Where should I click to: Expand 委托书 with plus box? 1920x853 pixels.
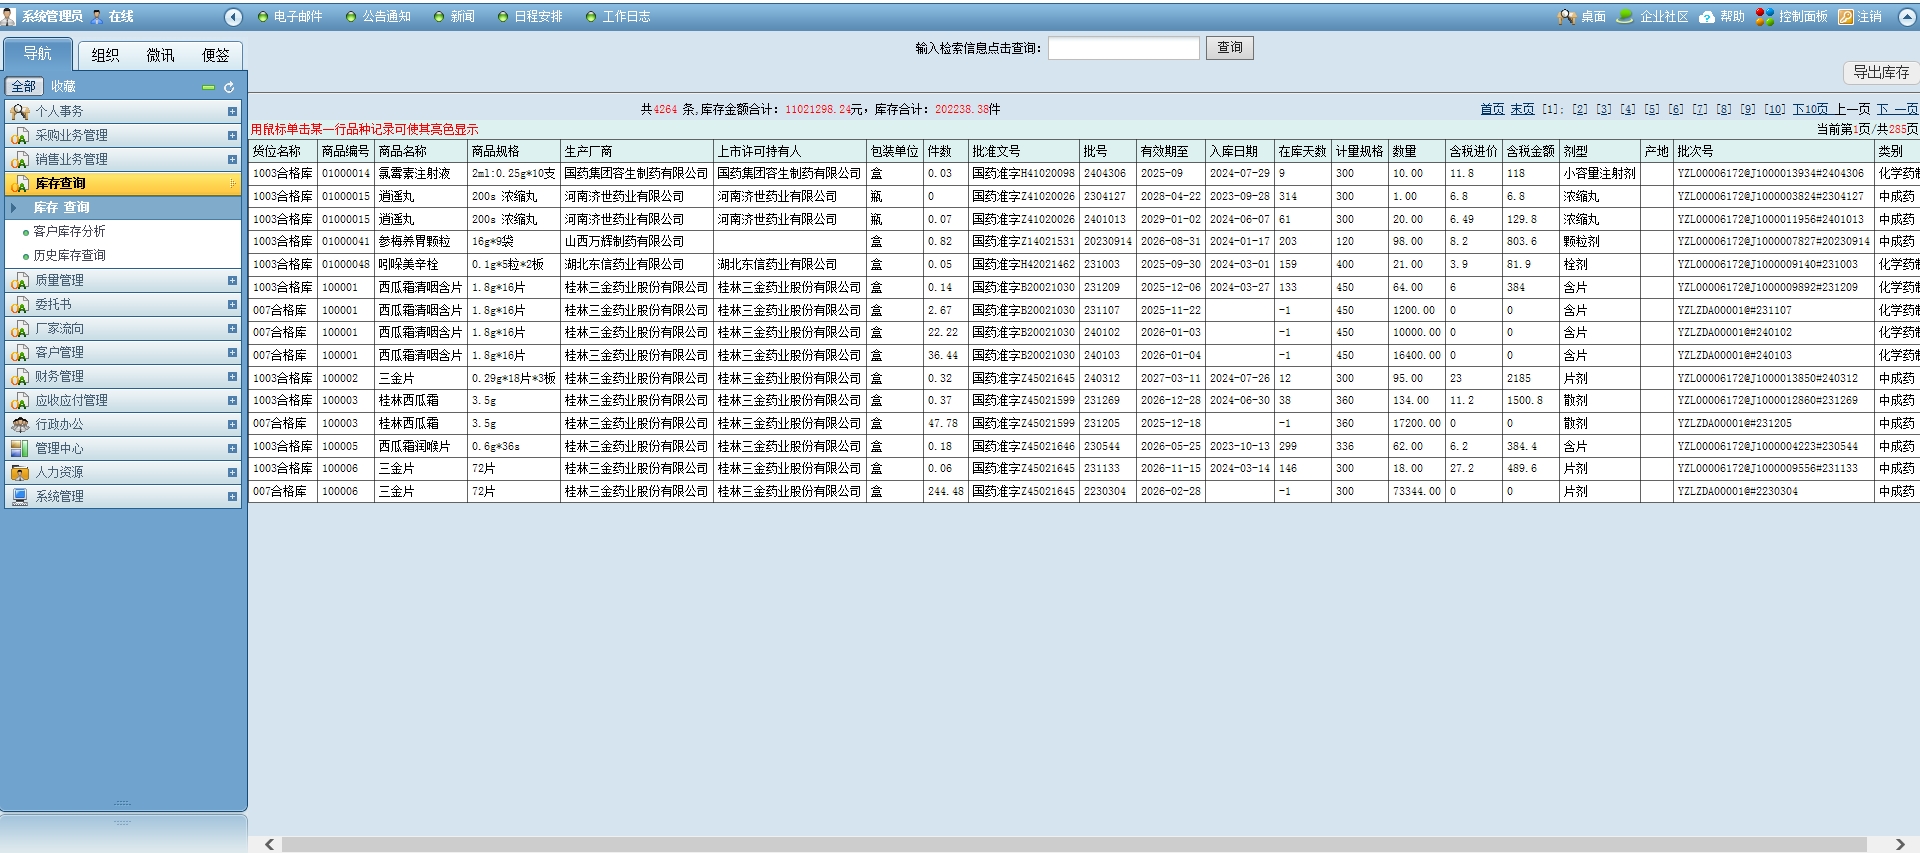[x=232, y=304]
